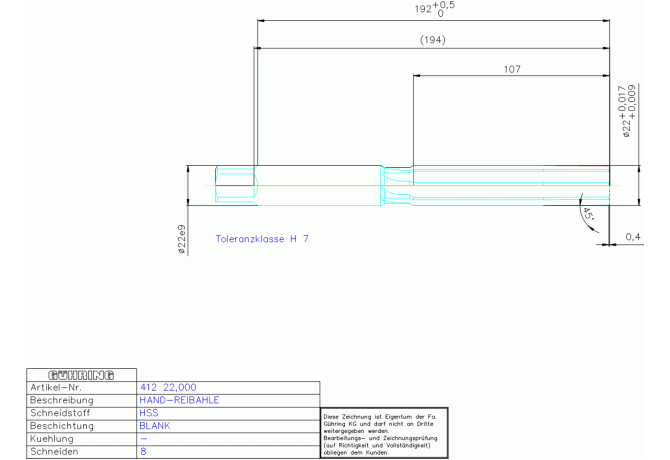Click the article number 412 22,000
This screenshot has width=670, height=460.
tap(168, 387)
